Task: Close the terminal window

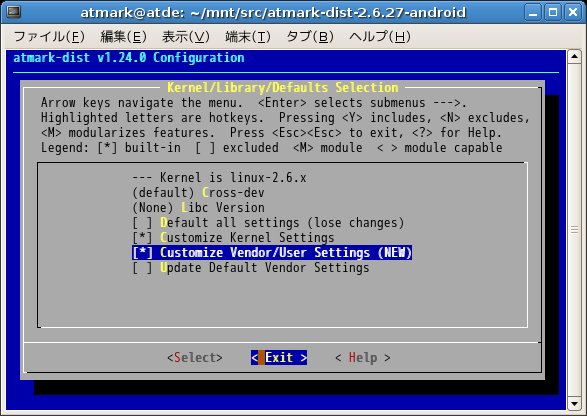Action: click(573, 13)
